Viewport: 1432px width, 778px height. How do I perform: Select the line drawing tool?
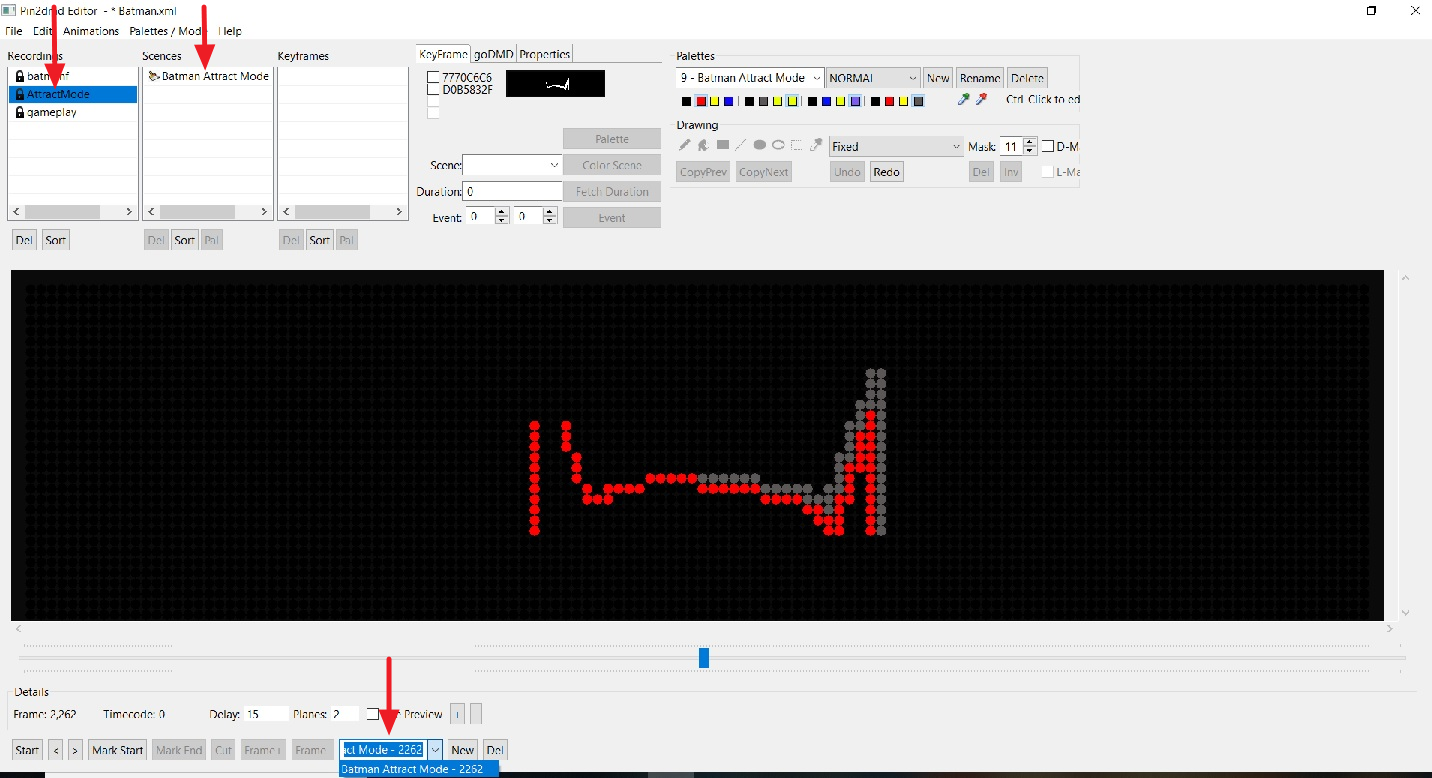[x=741, y=145]
